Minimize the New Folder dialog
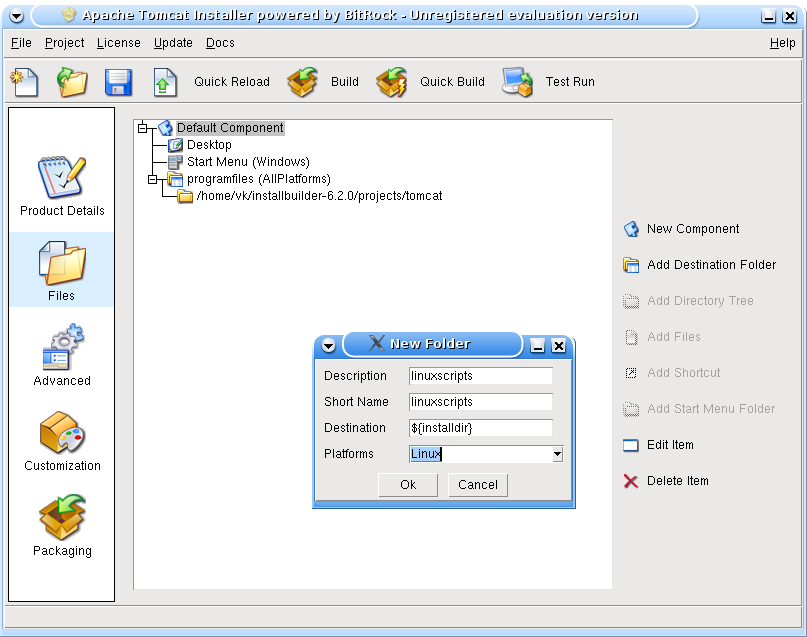This screenshot has height=637, width=807. click(x=538, y=346)
